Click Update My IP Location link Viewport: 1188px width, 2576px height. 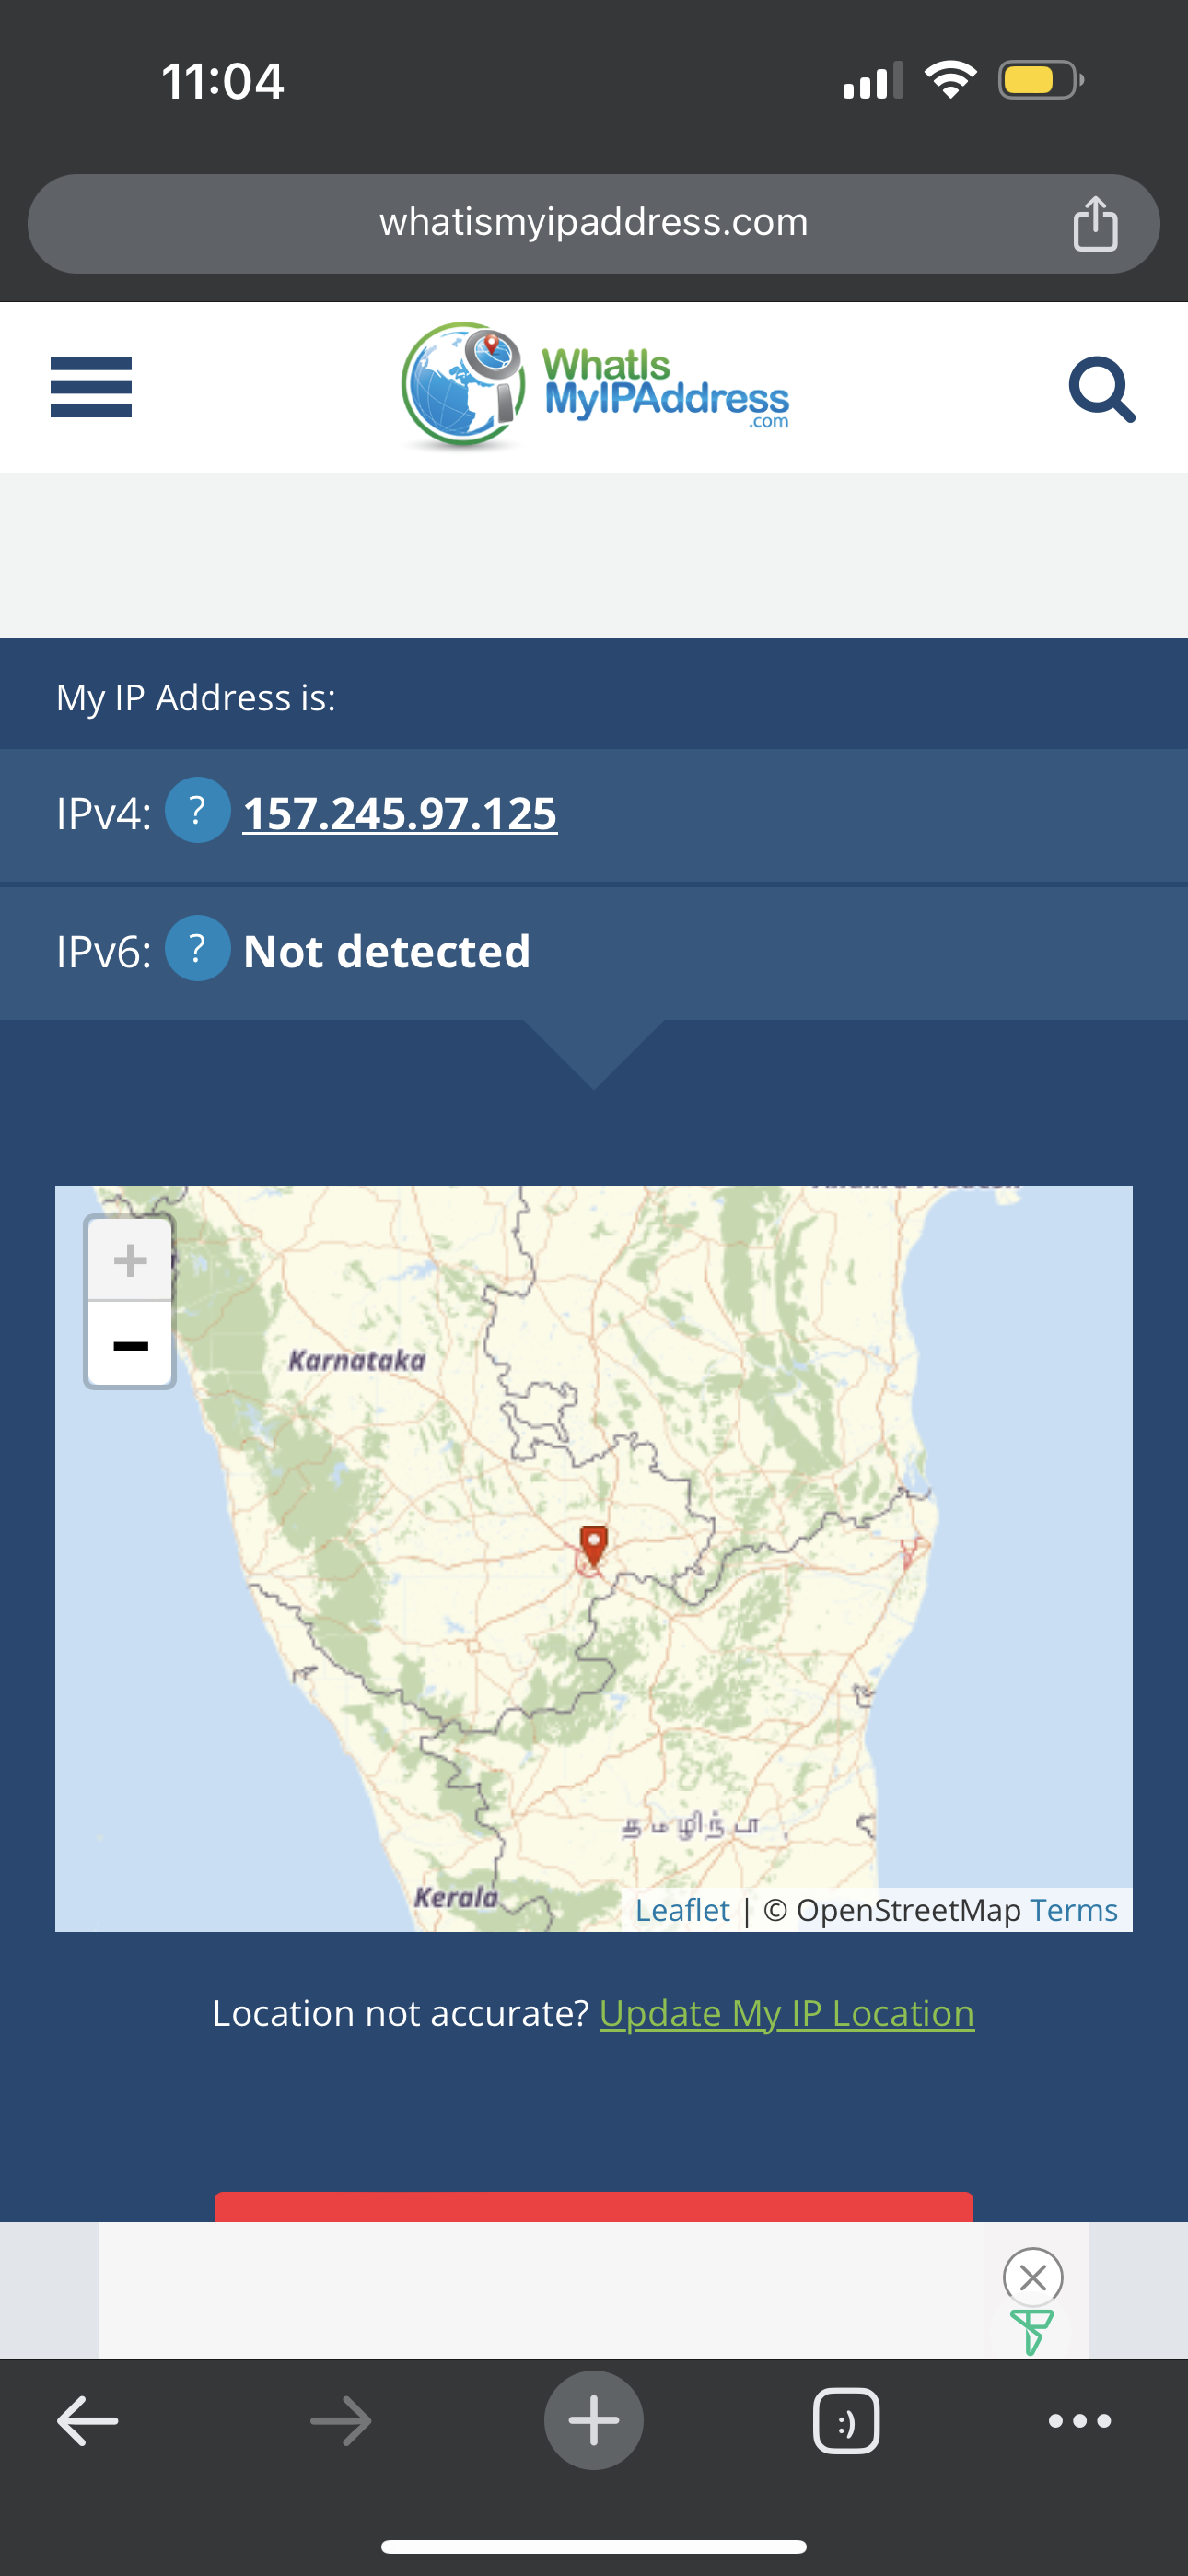pos(786,2013)
